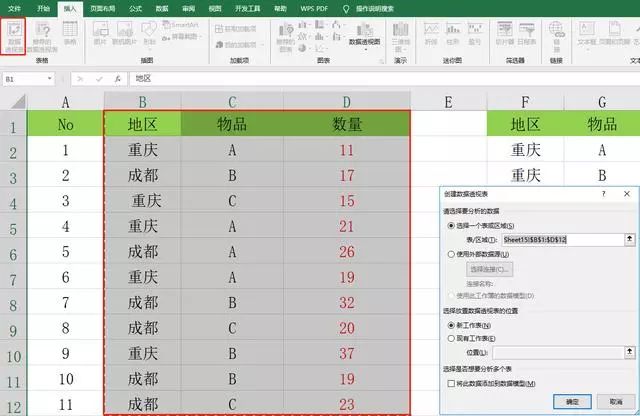Insert a 表格 table from the ribbon
This screenshot has height=416, width=640.
tap(71, 38)
